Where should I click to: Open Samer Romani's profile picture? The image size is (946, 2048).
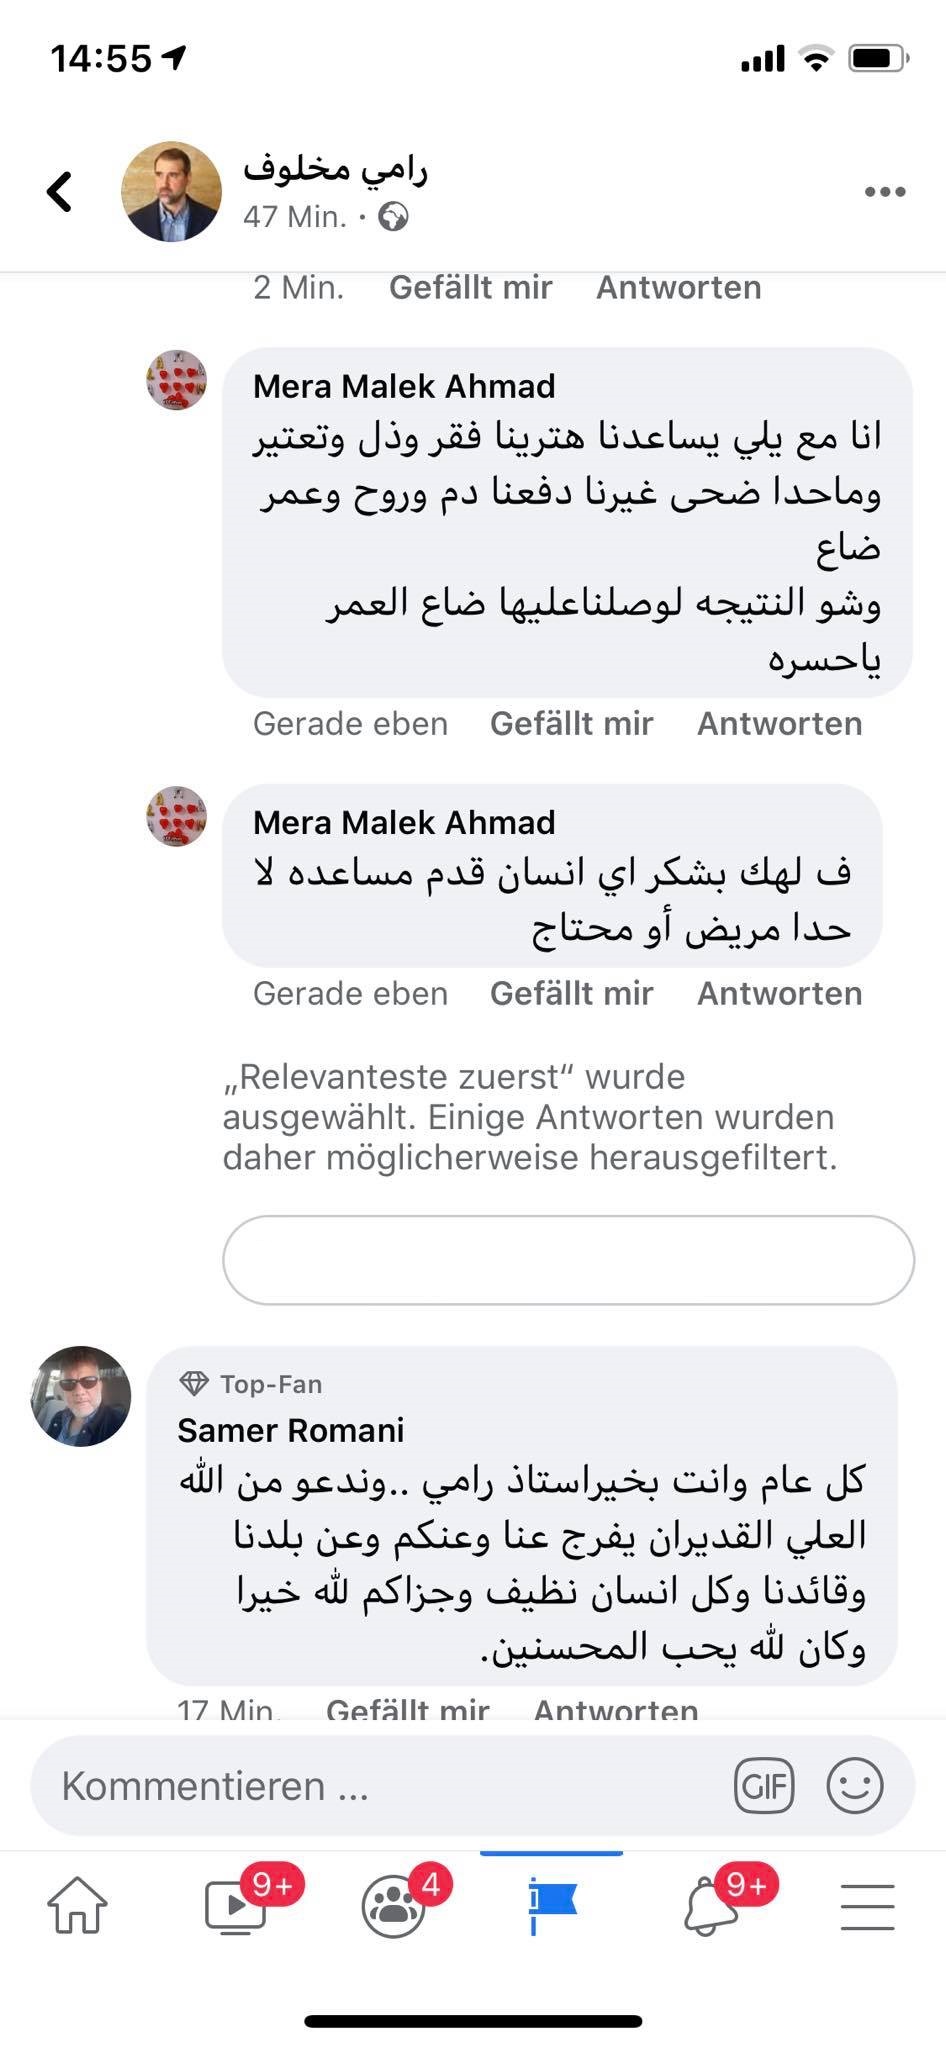coord(81,1396)
